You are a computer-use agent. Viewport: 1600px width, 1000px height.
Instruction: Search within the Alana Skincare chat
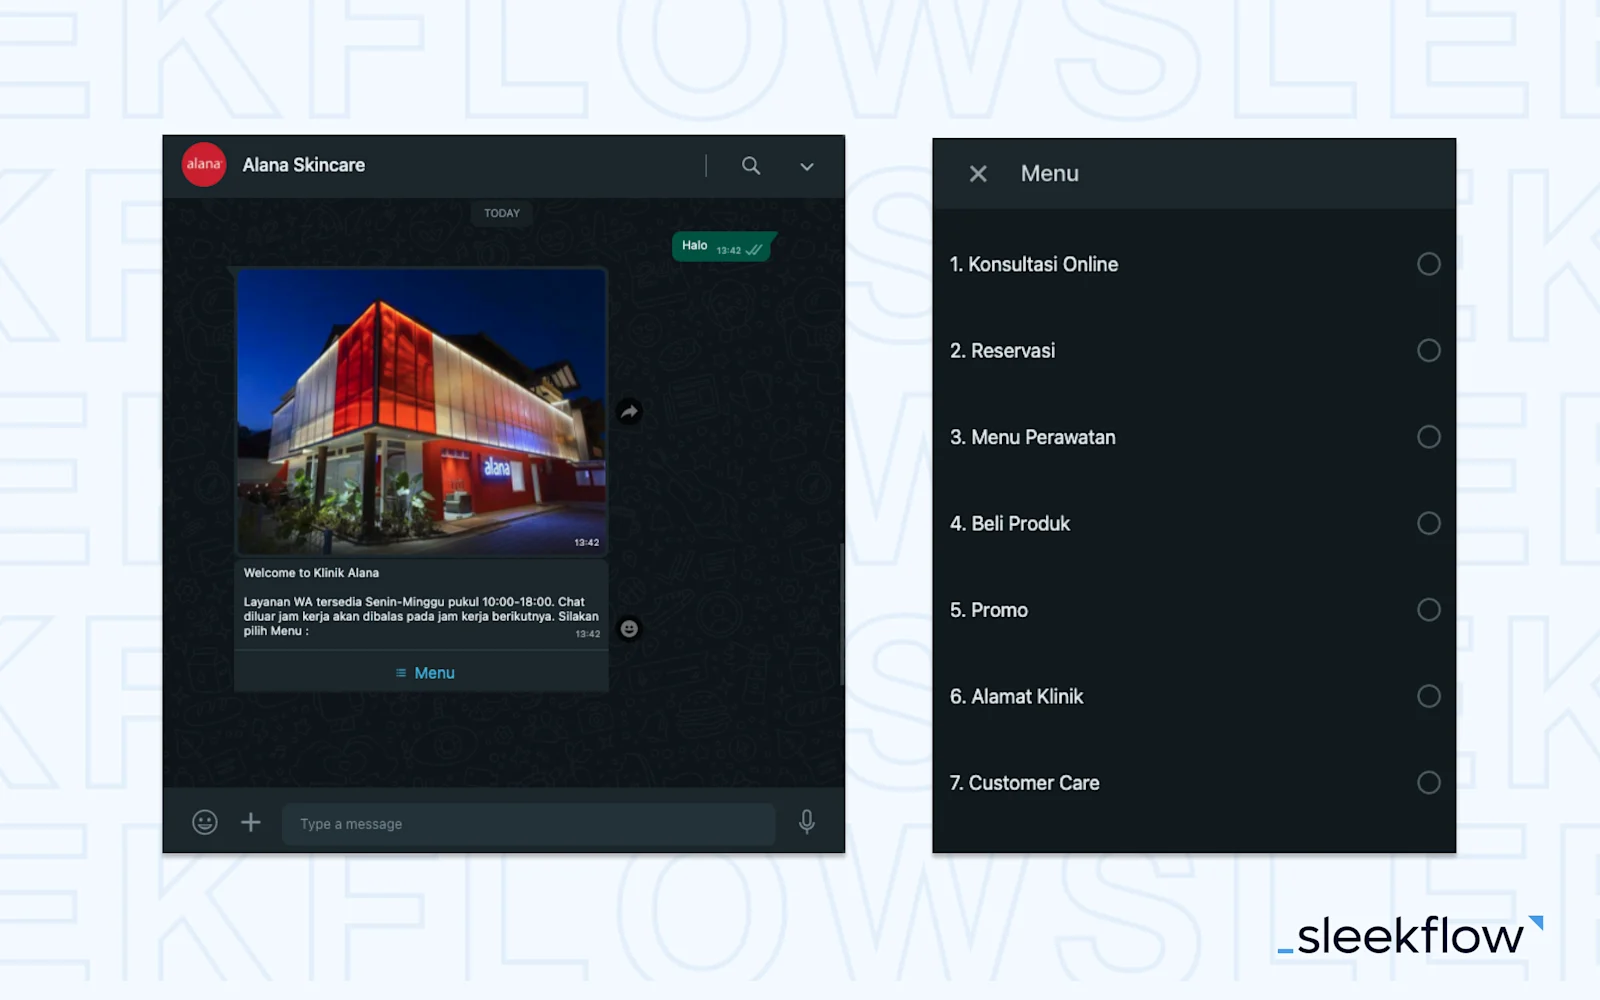pyautogui.click(x=751, y=166)
